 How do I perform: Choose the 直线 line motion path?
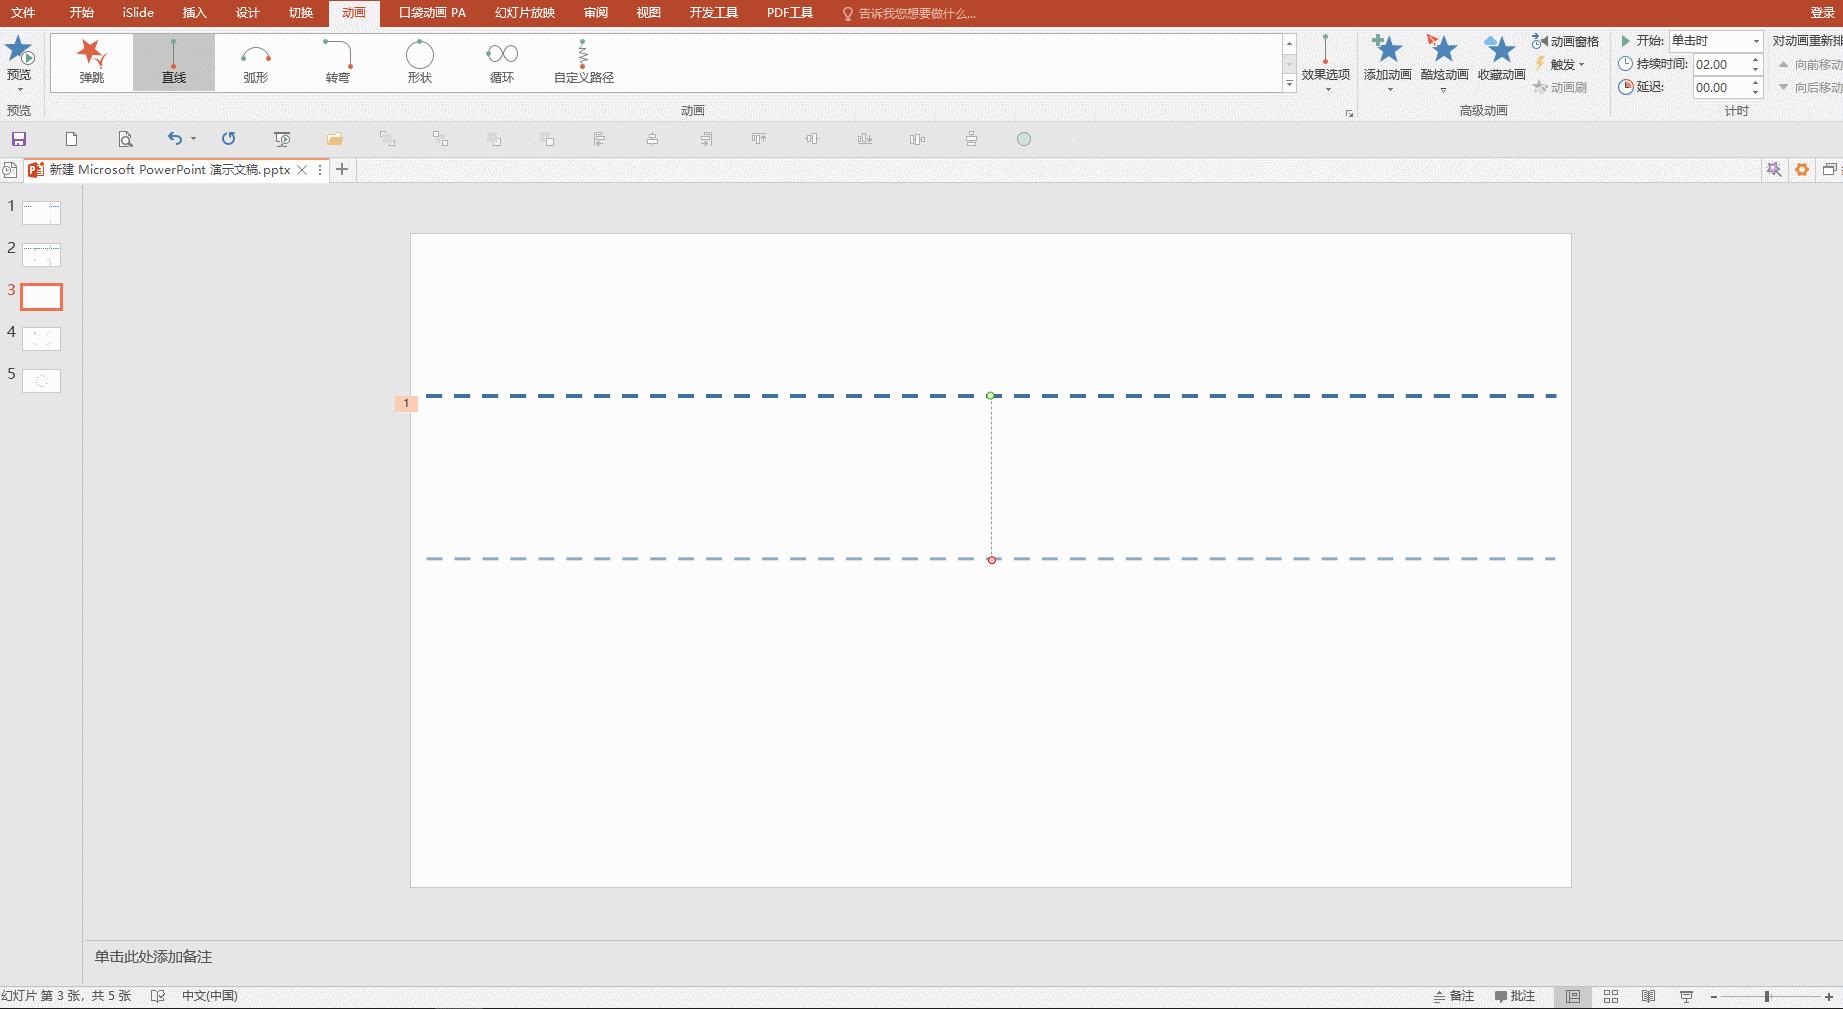pos(174,62)
